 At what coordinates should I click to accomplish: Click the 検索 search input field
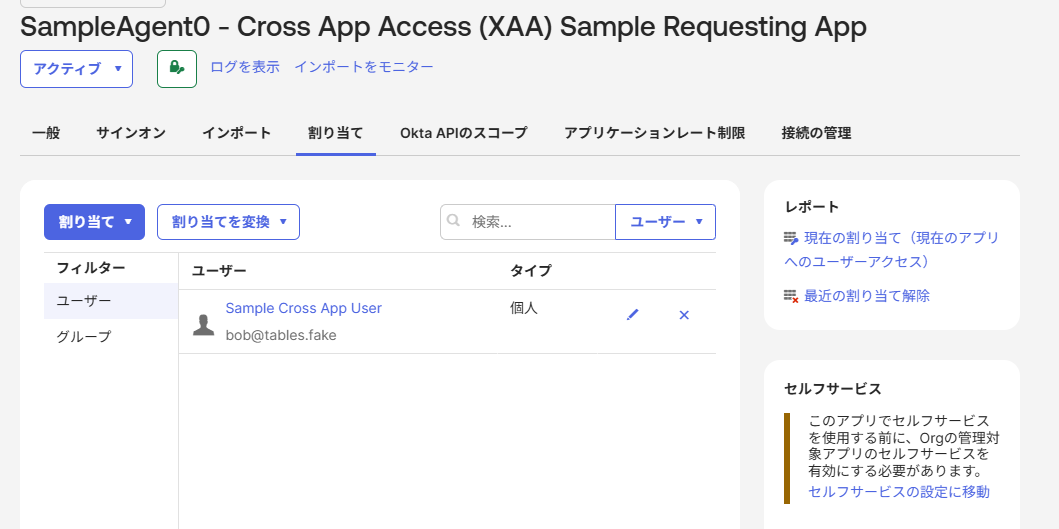tap(538, 222)
